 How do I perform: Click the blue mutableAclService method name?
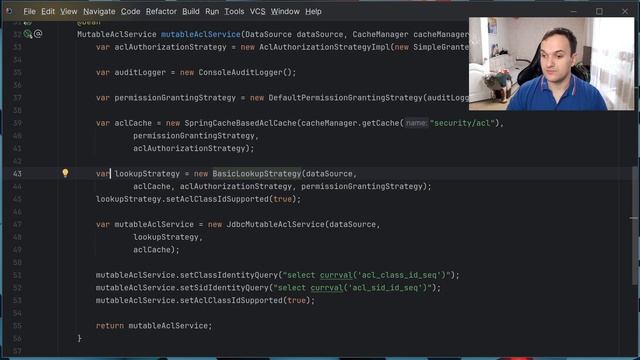(201, 34)
